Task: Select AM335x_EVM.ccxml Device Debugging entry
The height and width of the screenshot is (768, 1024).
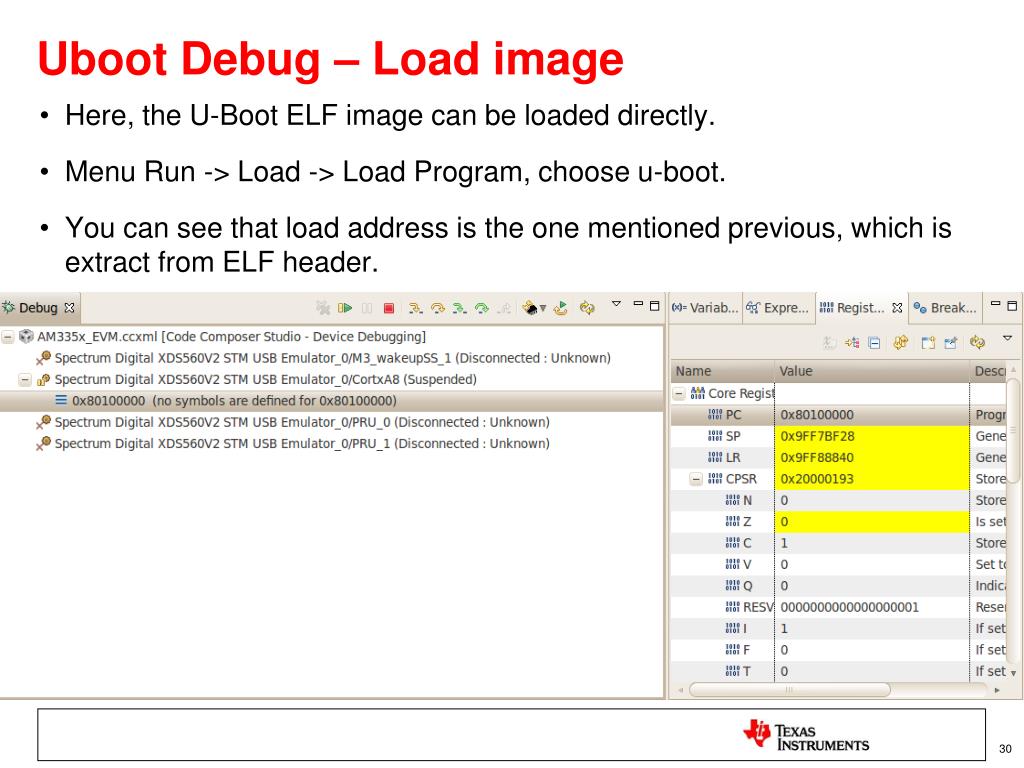Action: (231, 337)
